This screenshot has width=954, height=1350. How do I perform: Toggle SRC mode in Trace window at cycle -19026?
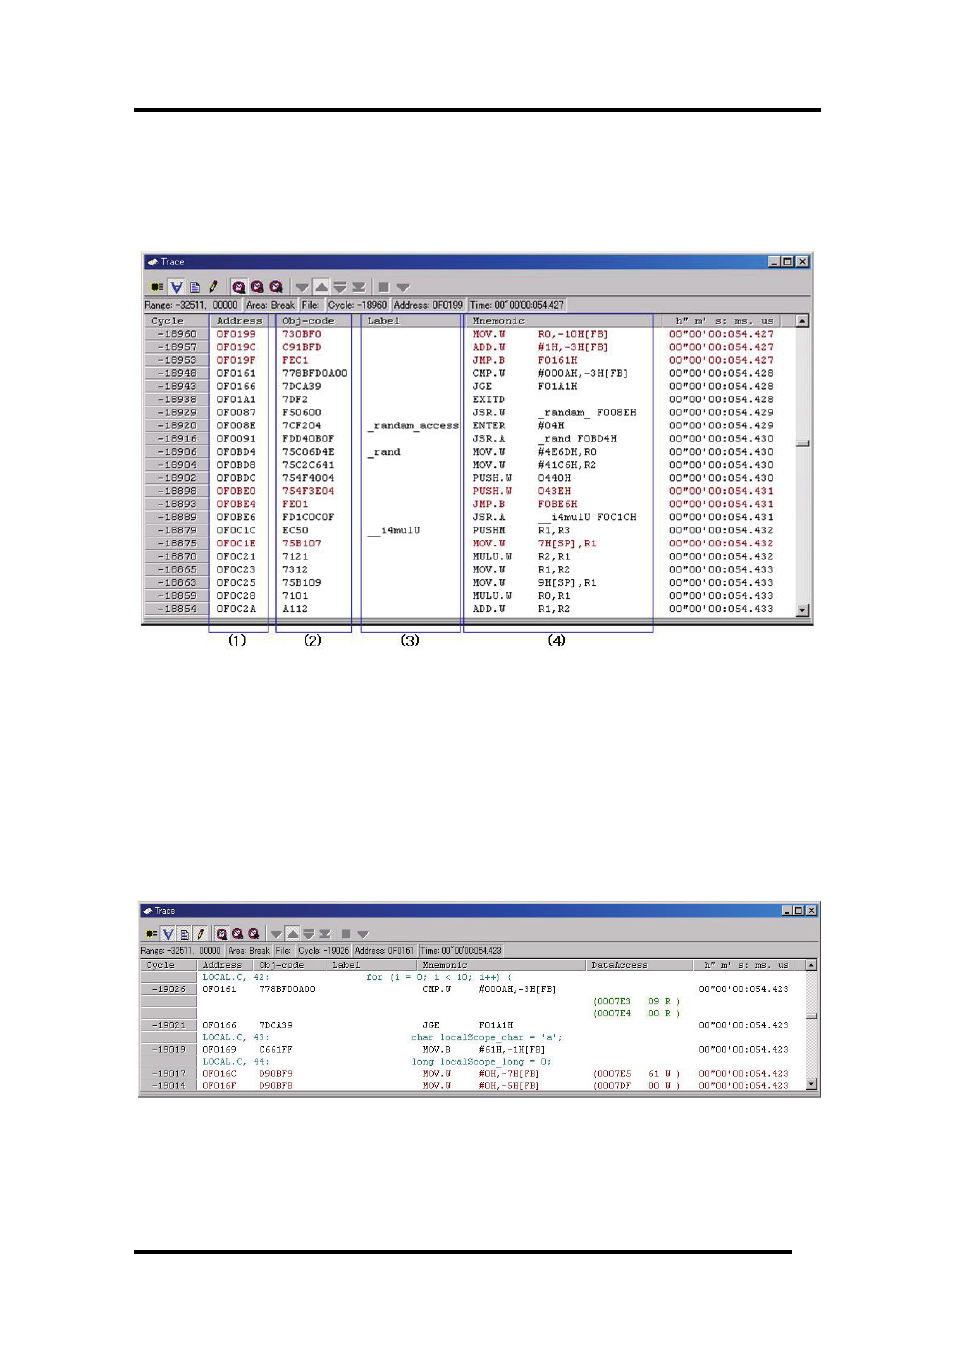(x=184, y=934)
